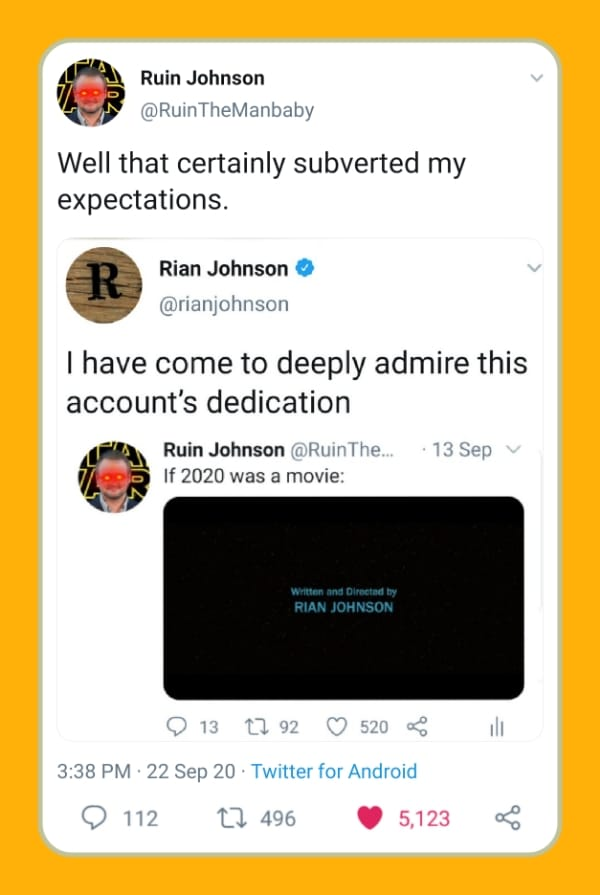Viewport: 600px width, 895px height.
Task: Open the Twitter for Android link
Action: click(334, 771)
